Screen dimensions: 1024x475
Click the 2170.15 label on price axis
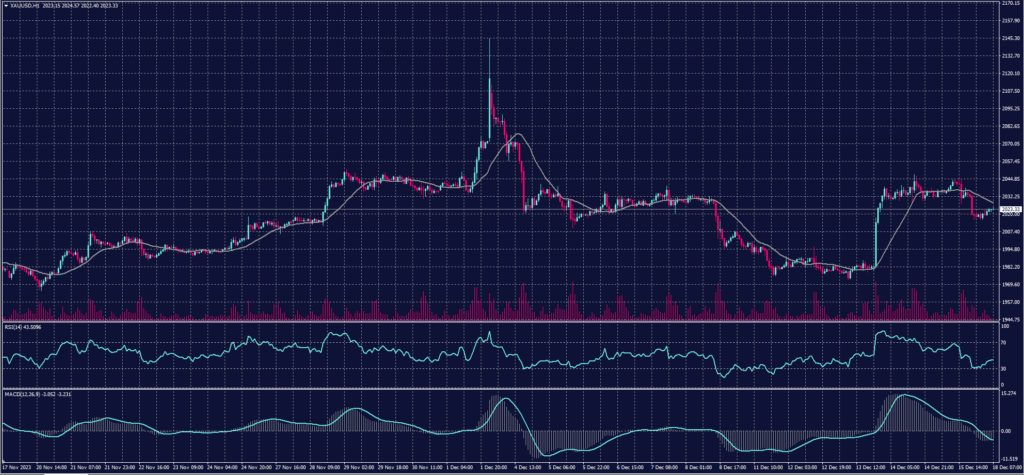pyautogui.click(x=1008, y=4)
